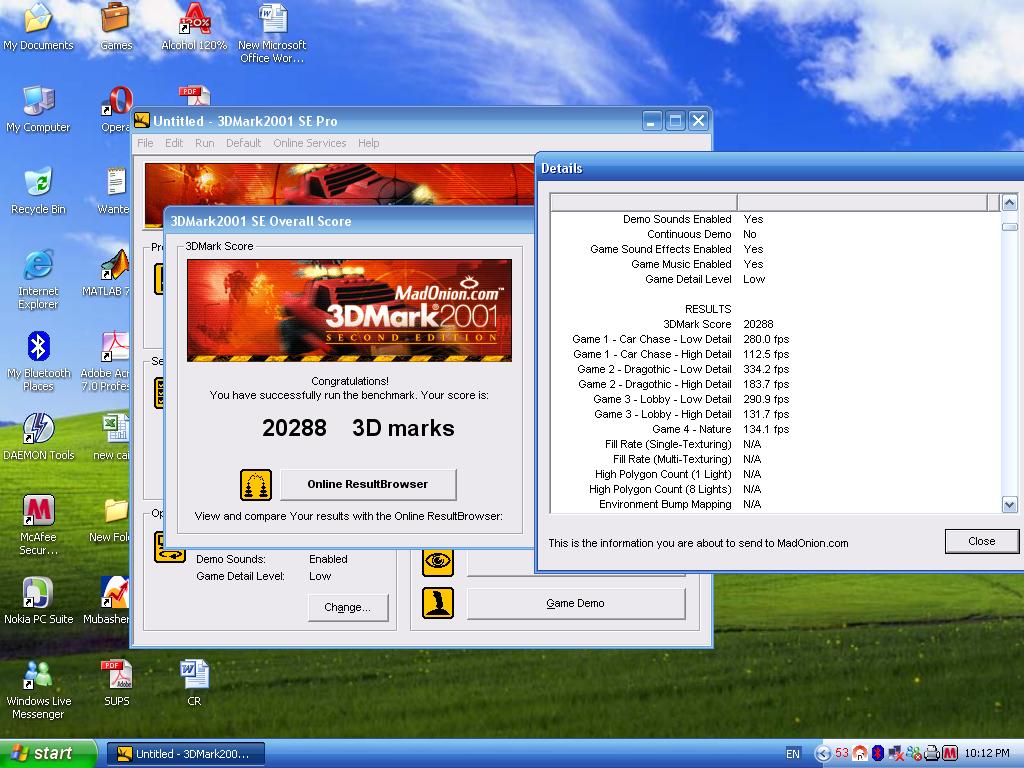Click the network disconnected tray icon
The image size is (1024, 768).
896,753
